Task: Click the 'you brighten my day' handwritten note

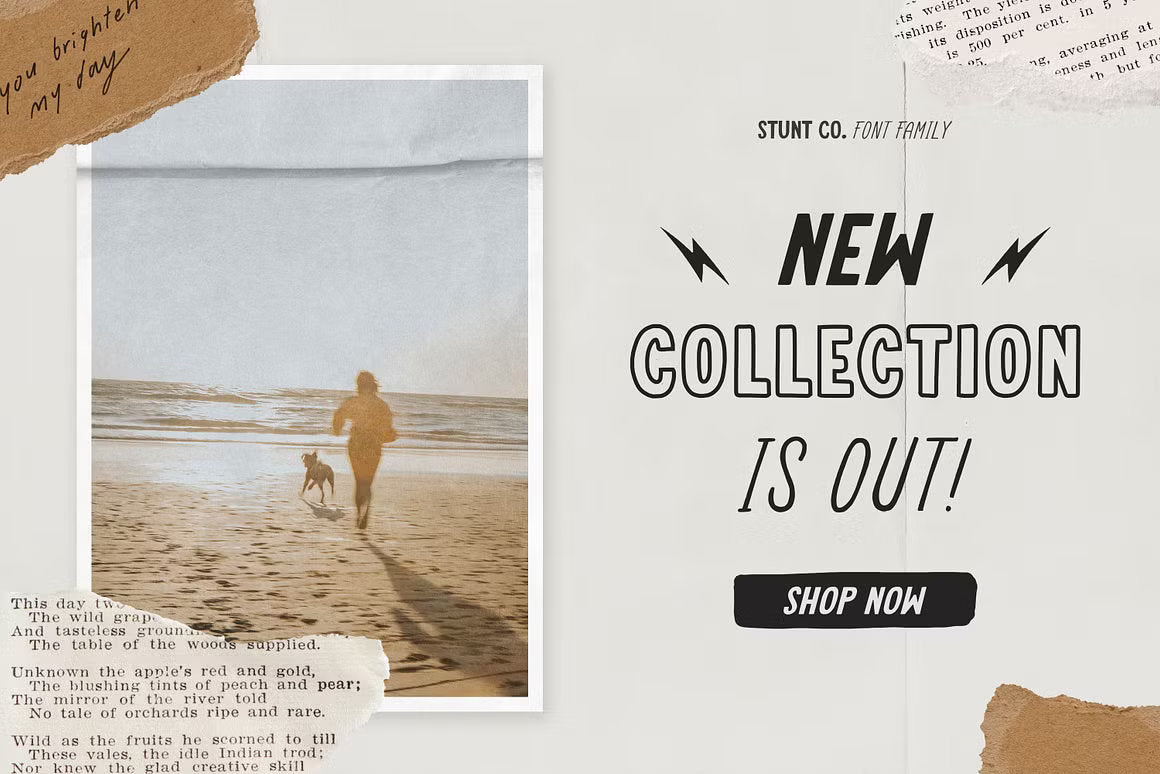Action: tap(68, 63)
